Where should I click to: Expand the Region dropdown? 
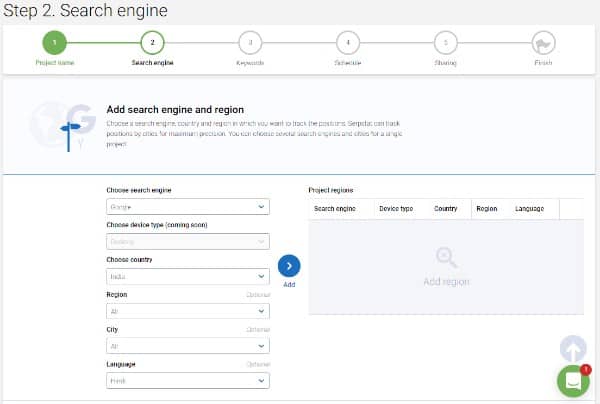click(187, 311)
